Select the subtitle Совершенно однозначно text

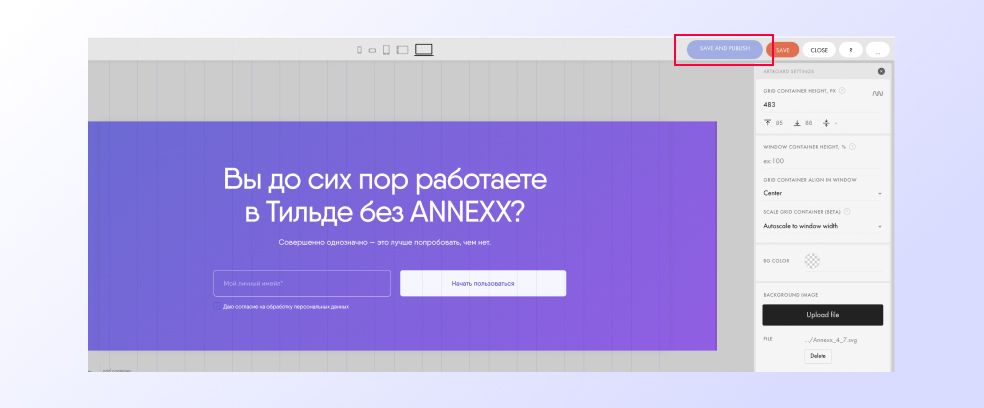pos(385,242)
